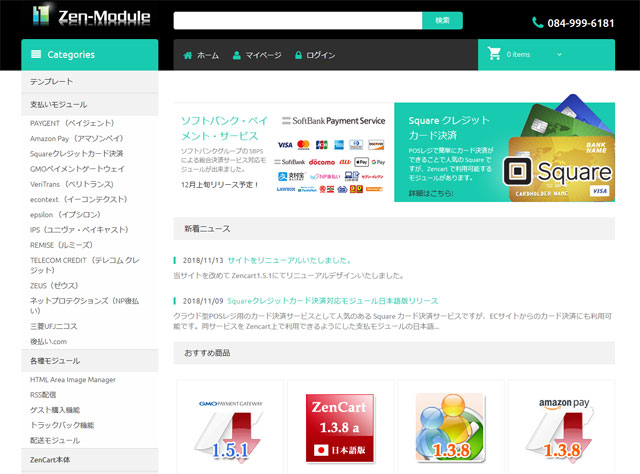Image resolution: width=640 pixels, height=474 pixels.
Task: Open RSS配信 sidebar link
Action: [43, 395]
